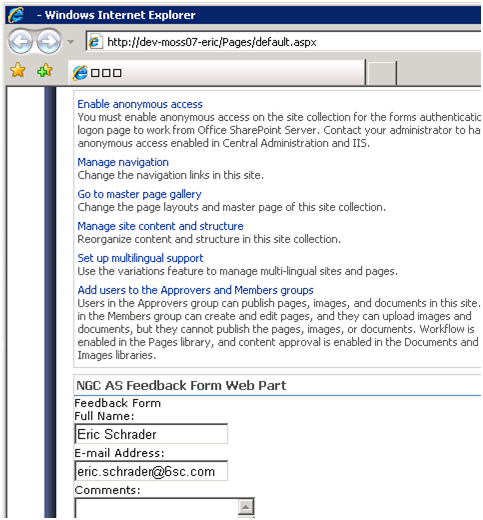Click the browser Forward arrow button

(49, 42)
